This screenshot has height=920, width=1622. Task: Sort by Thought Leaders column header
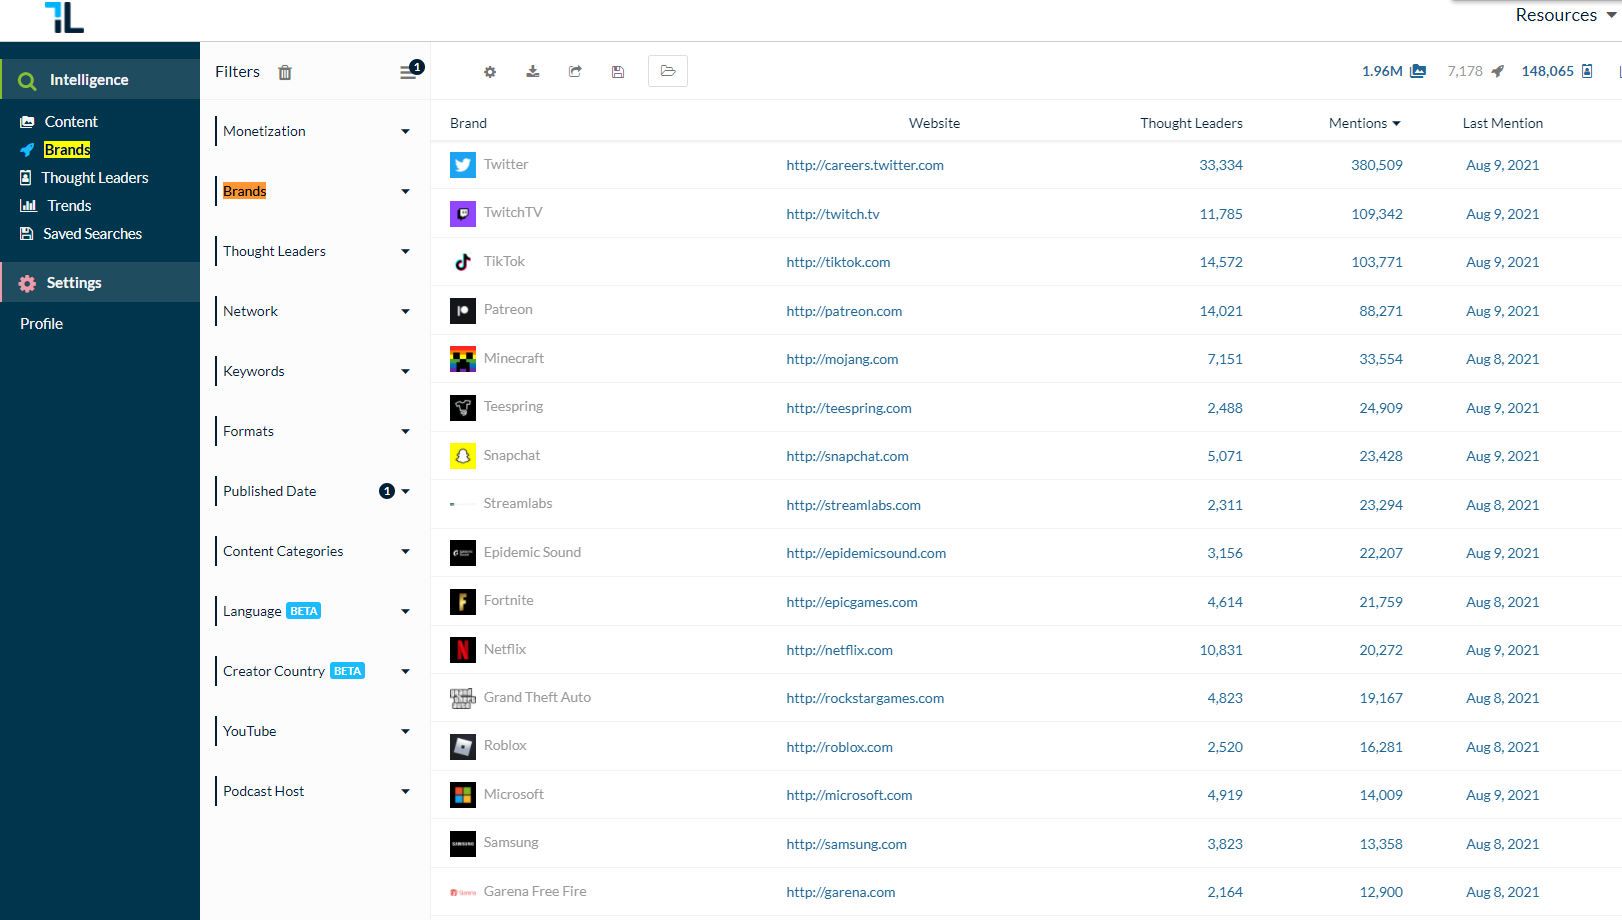click(x=1191, y=123)
